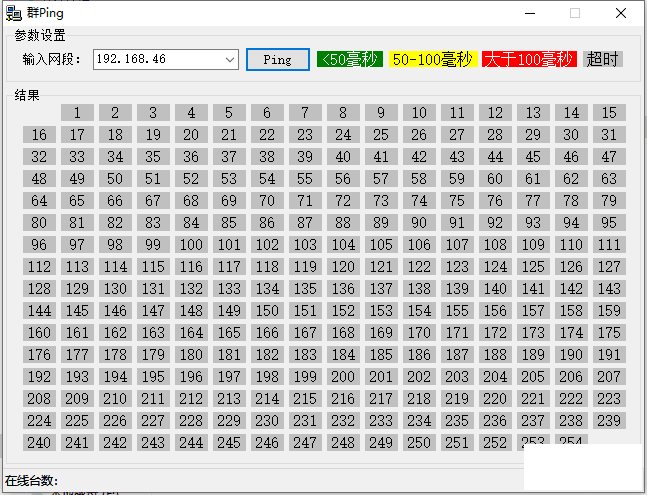
Task: Click host cell 57
Action: point(381,179)
